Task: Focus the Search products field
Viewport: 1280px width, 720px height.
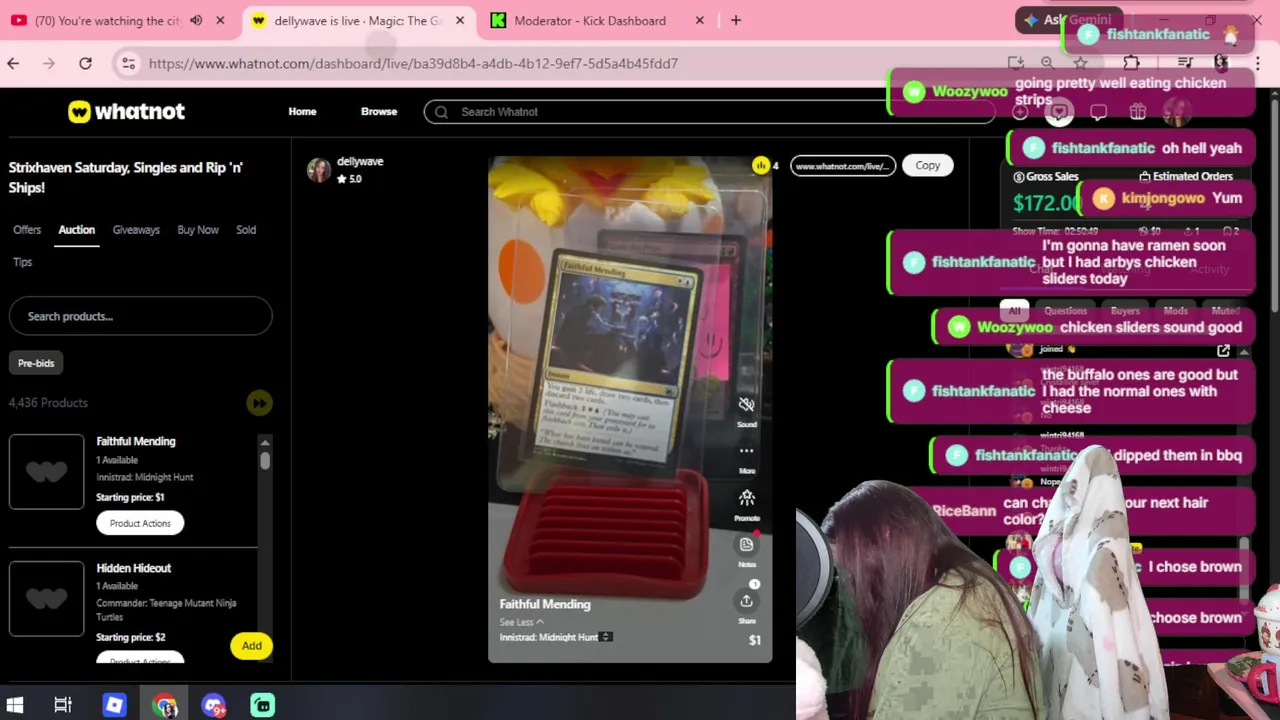Action: pos(140,316)
